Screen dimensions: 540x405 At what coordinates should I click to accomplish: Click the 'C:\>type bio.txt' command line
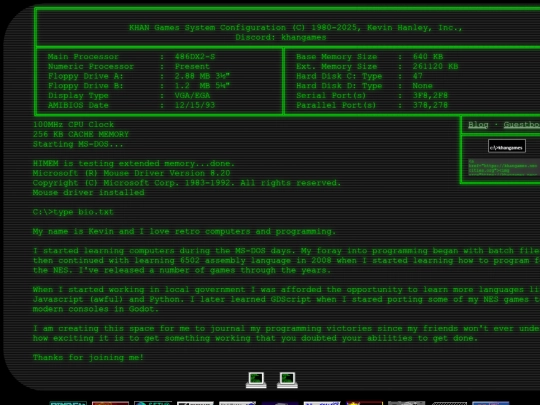click(x=73, y=212)
